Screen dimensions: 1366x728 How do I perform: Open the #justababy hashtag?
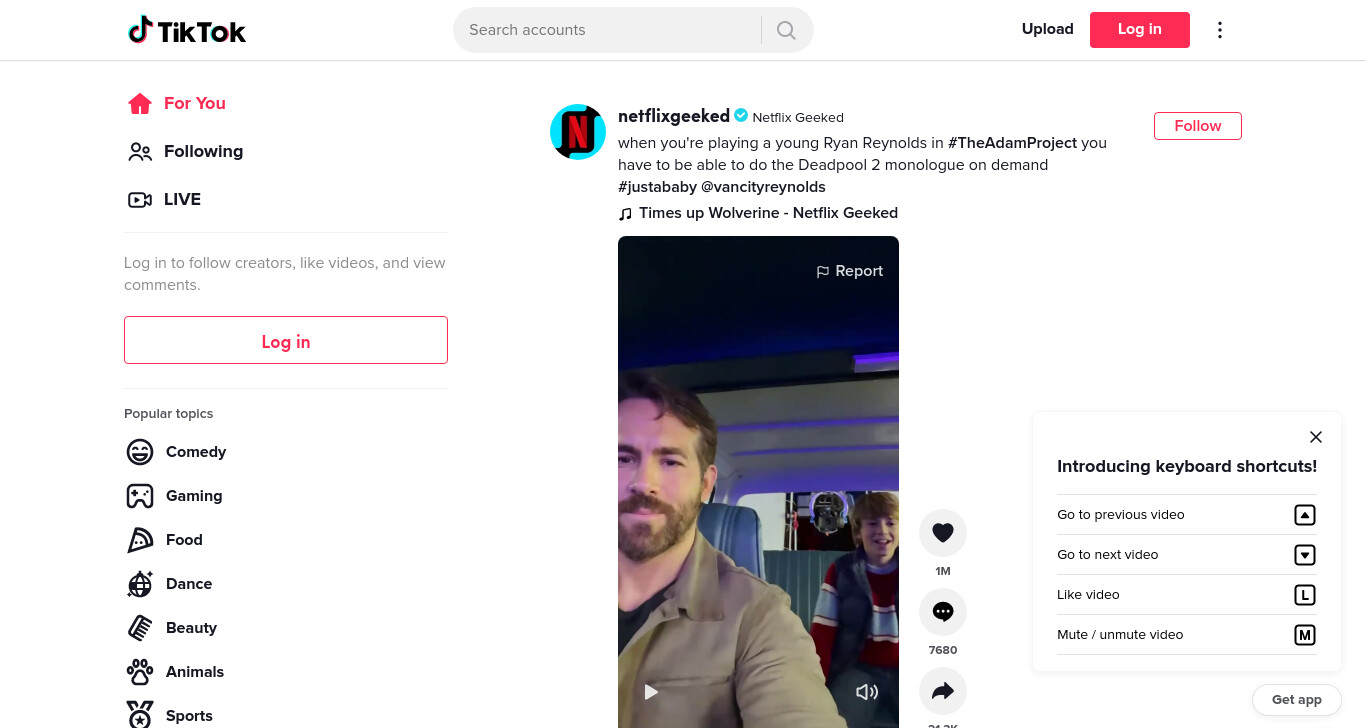(657, 187)
